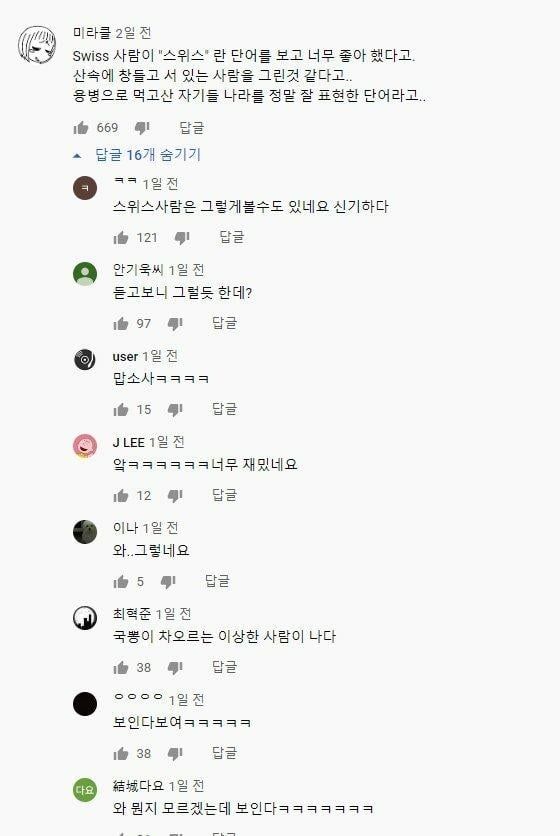Click 답글 under 안기욱씨's reply
Screen dimensions: 560x836
pyautogui.click(x=224, y=323)
